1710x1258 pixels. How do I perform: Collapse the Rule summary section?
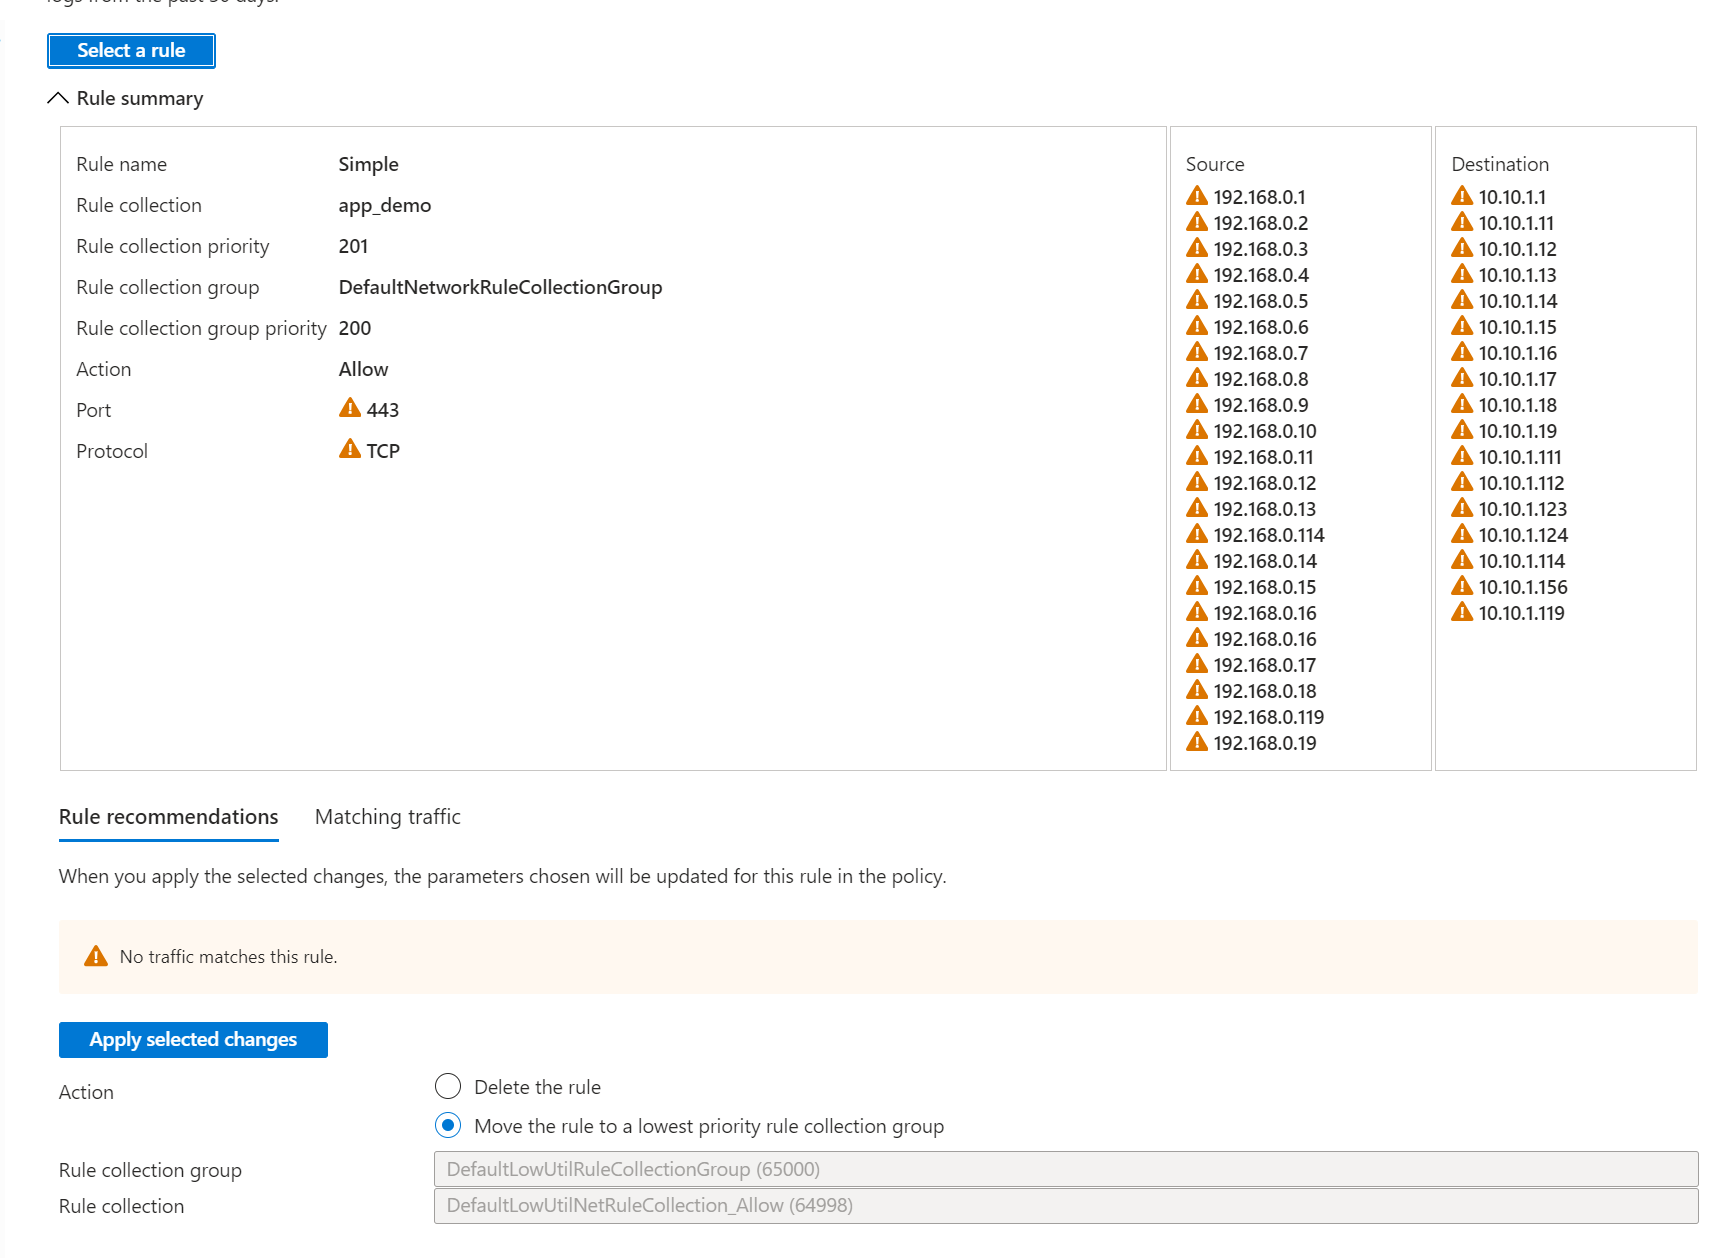tap(57, 97)
